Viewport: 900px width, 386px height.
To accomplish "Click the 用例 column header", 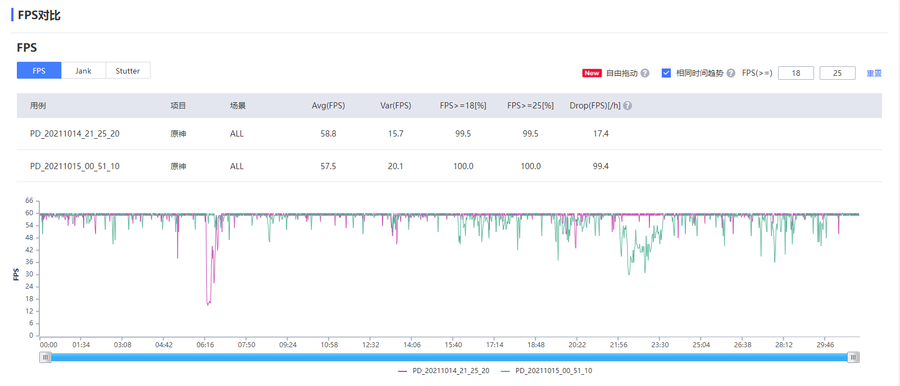I will click(38, 106).
